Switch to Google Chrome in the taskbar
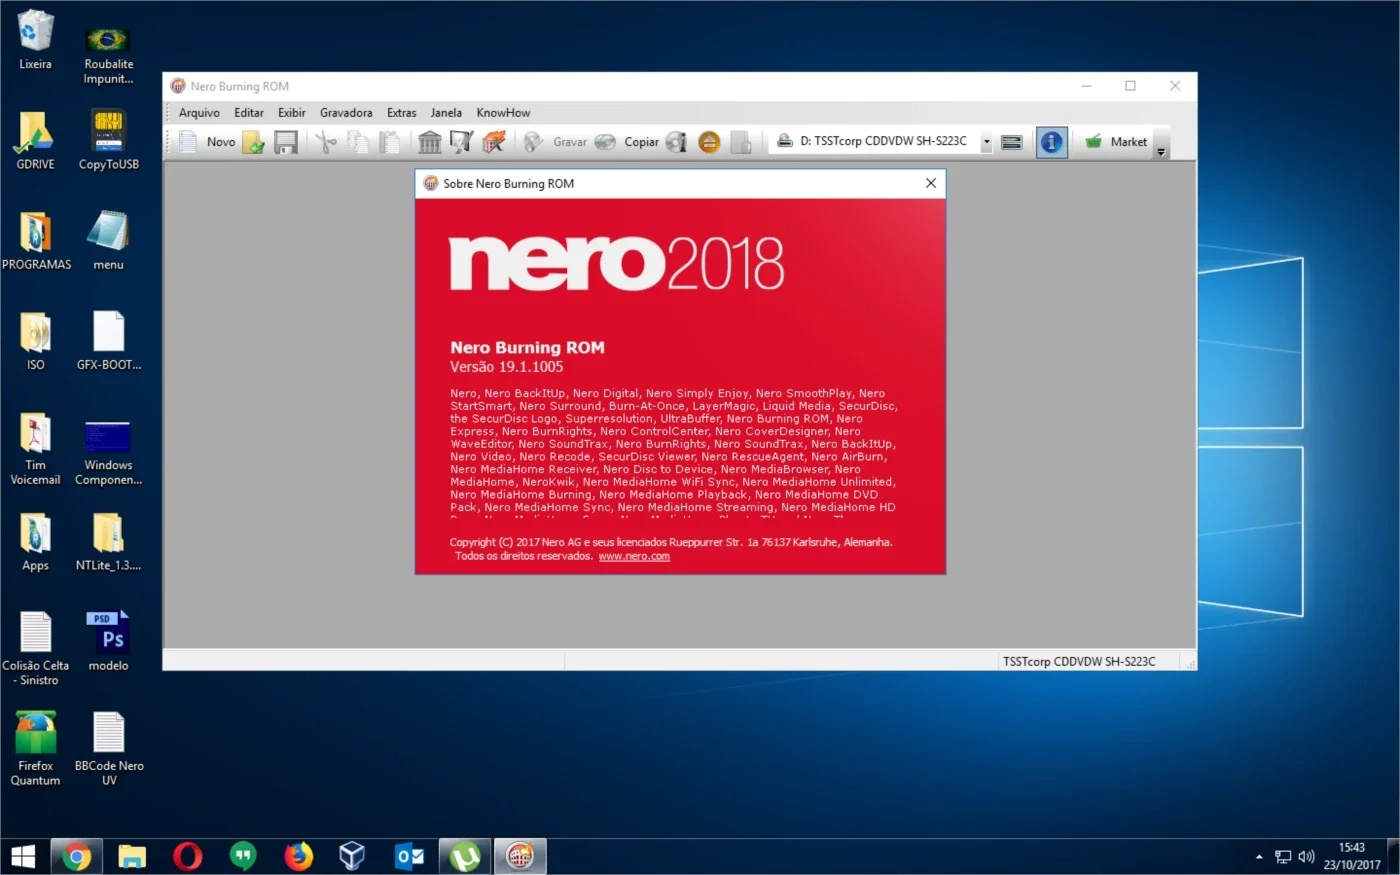The image size is (1400, 875). point(76,857)
